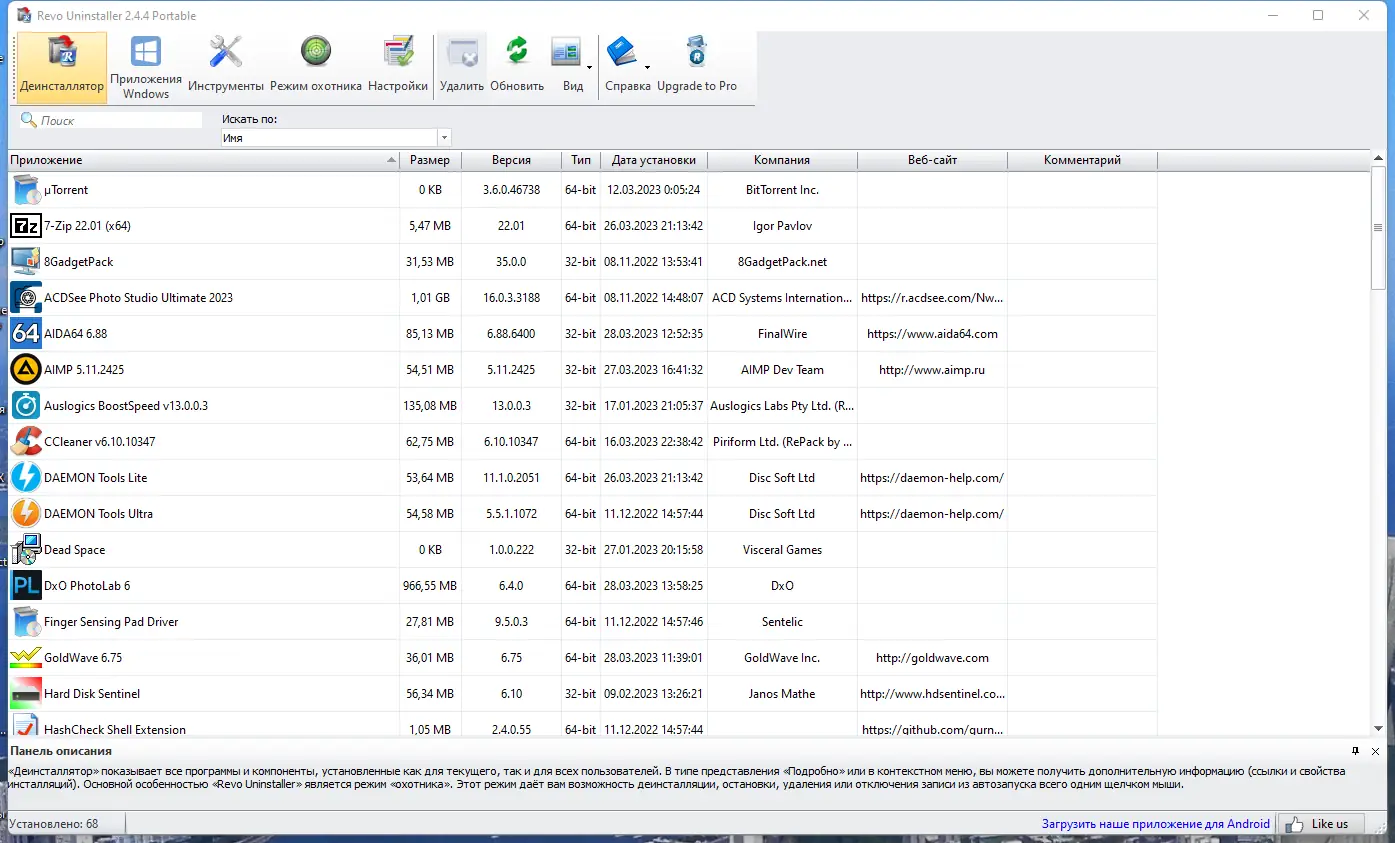The width and height of the screenshot is (1395, 843).
Task: Close the Панель описания panel
Action: click(x=1376, y=750)
